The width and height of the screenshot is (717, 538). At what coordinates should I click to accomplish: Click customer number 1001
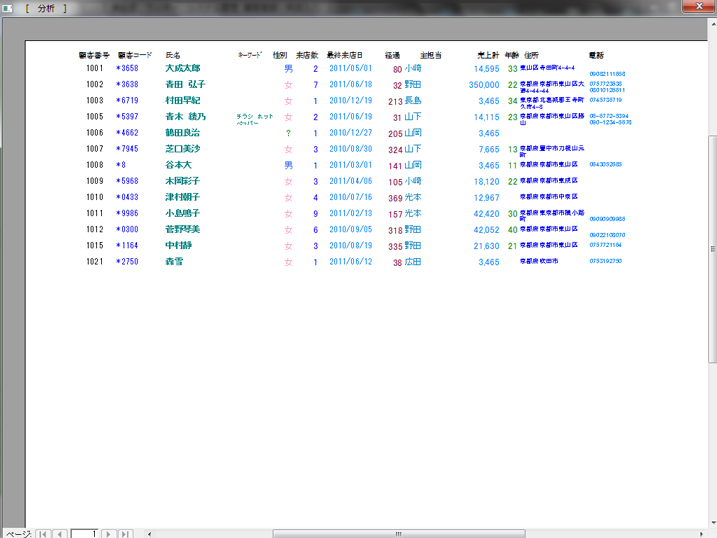[95, 68]
